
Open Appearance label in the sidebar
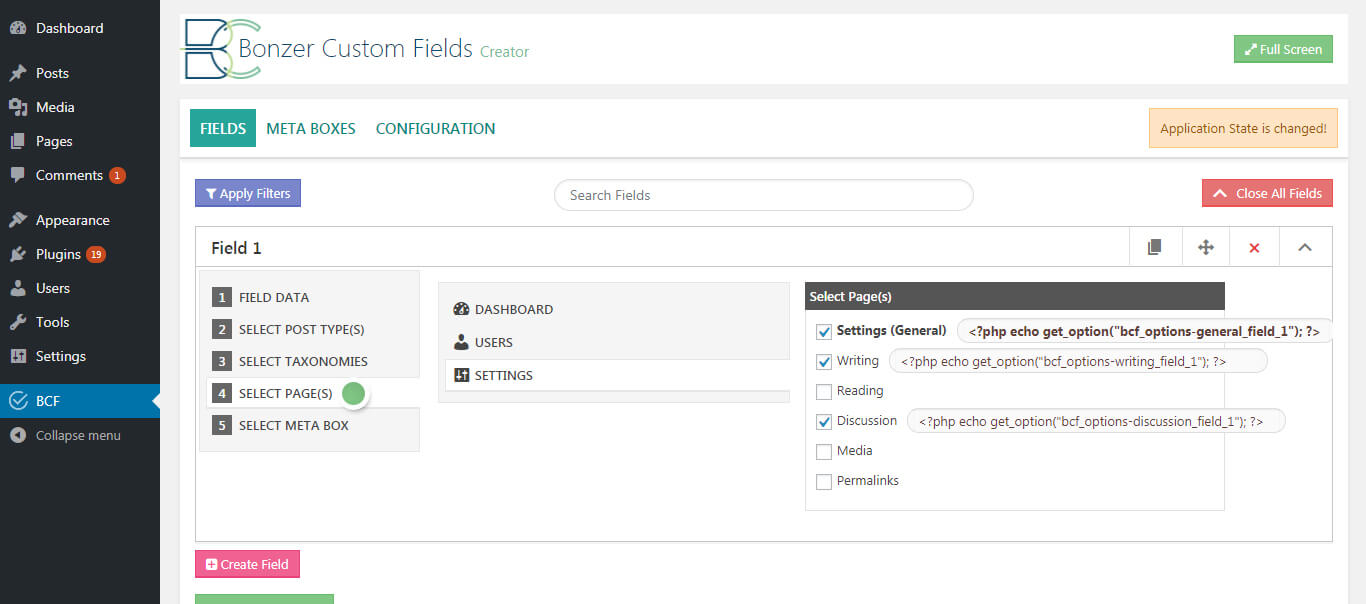tap(73, 220)
